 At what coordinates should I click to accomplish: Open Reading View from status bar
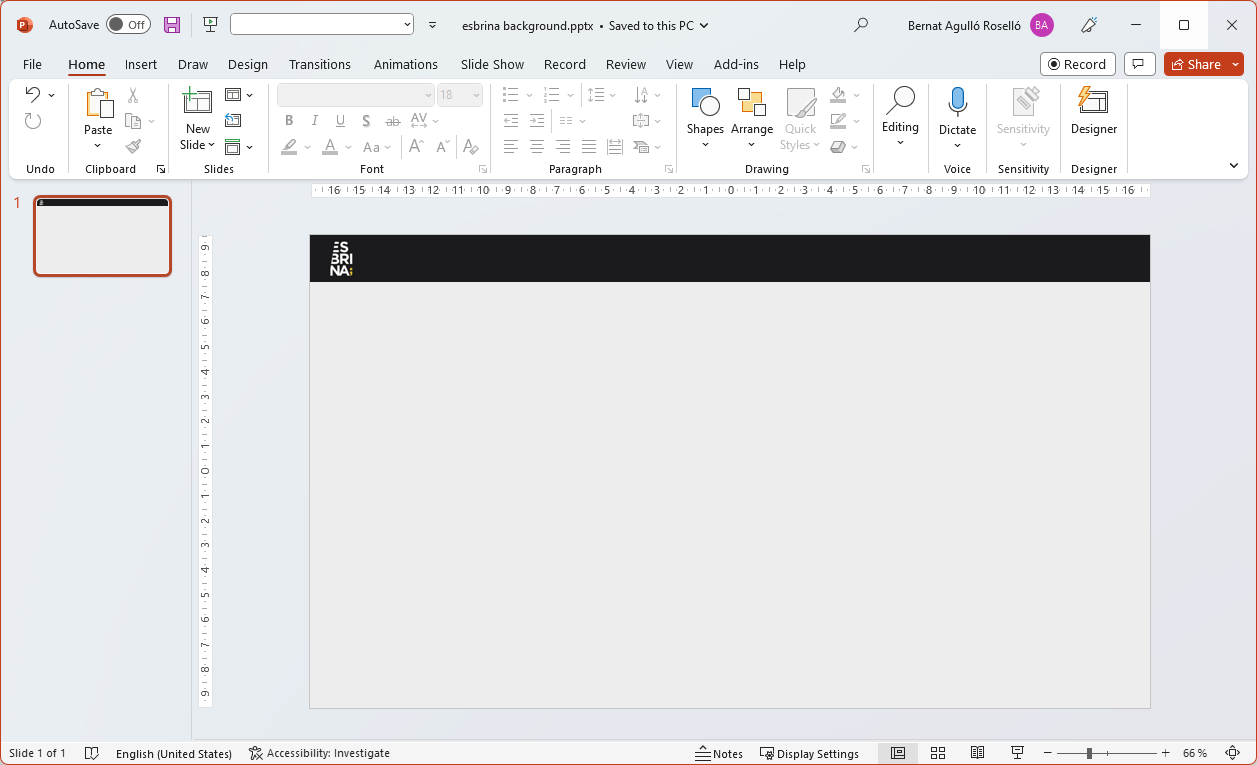[977, 753]
